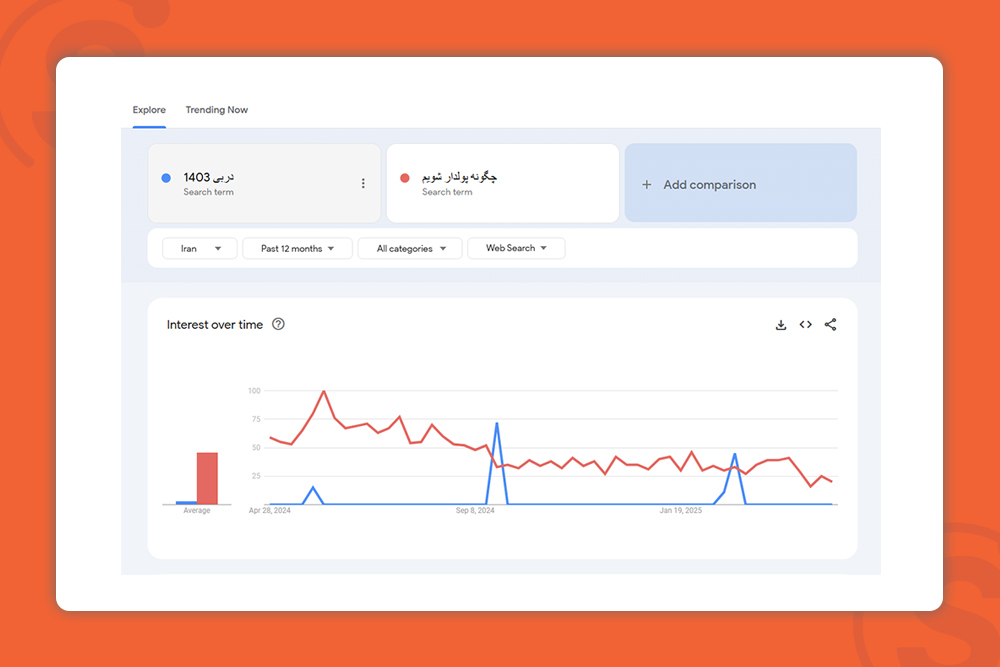
Task: Open the Iran region dropdown
Action: [x=200, y=249]
